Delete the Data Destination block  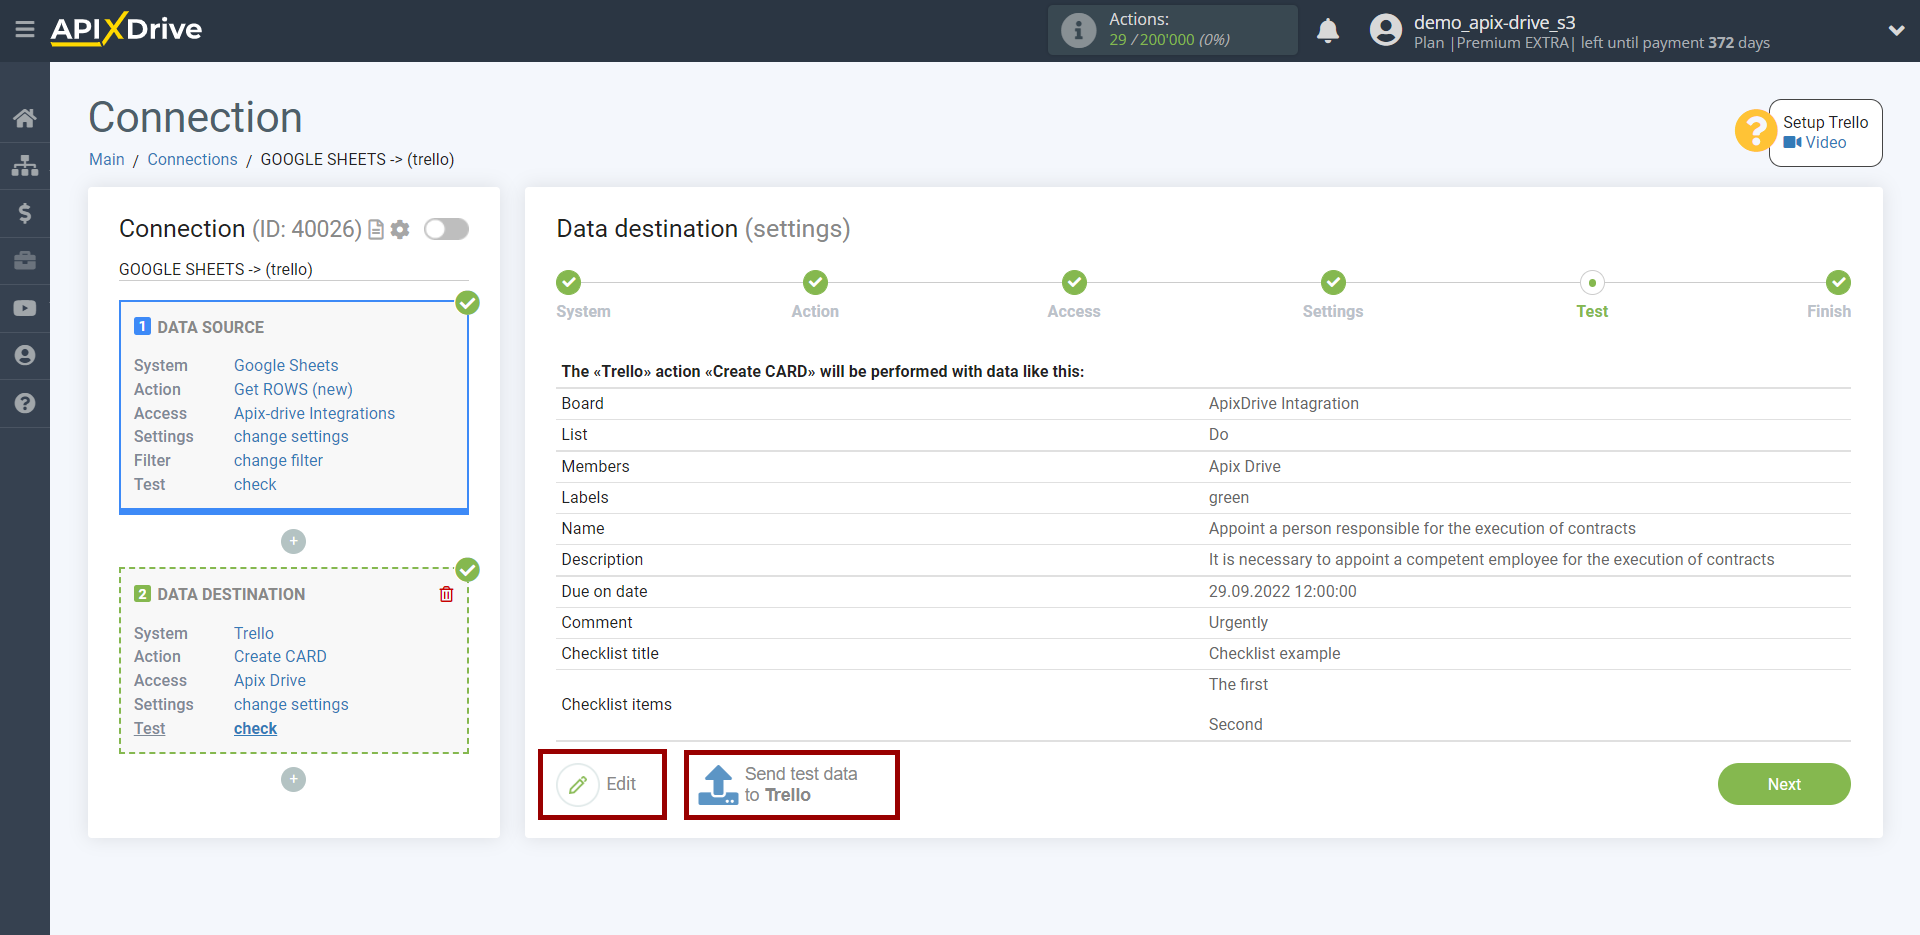coord(446,594)
